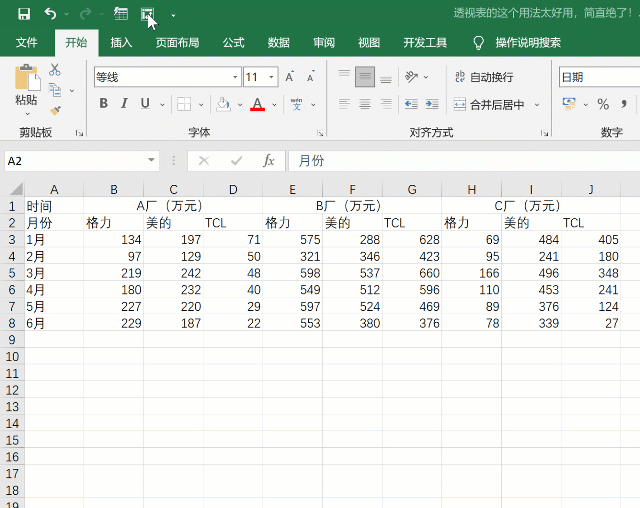This screenshot has height=508, width=640.
Task: Open the Customize Quick Access Toolbar arrow
Action: click(x=173, y=16)
